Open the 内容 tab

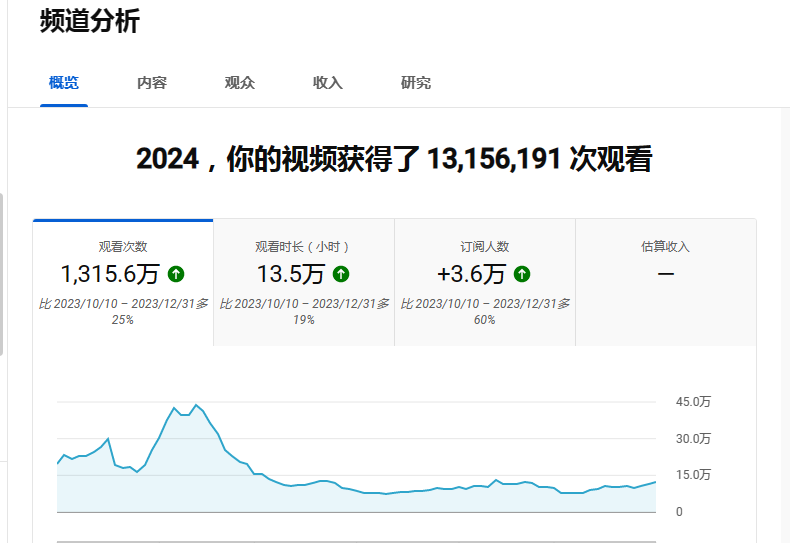tap(152, 83)
